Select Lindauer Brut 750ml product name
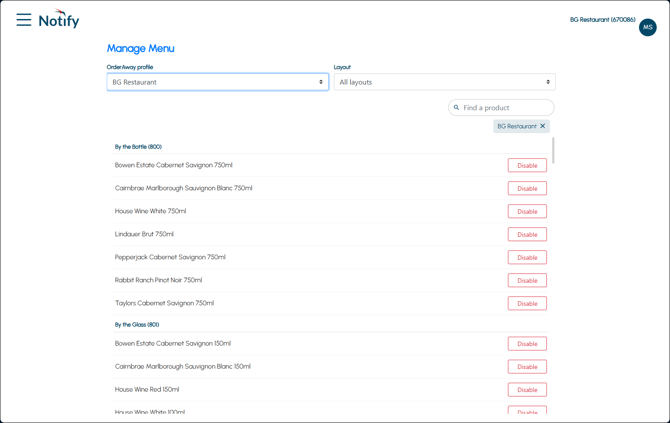670x423 pixels. click(x=144, y=234)
